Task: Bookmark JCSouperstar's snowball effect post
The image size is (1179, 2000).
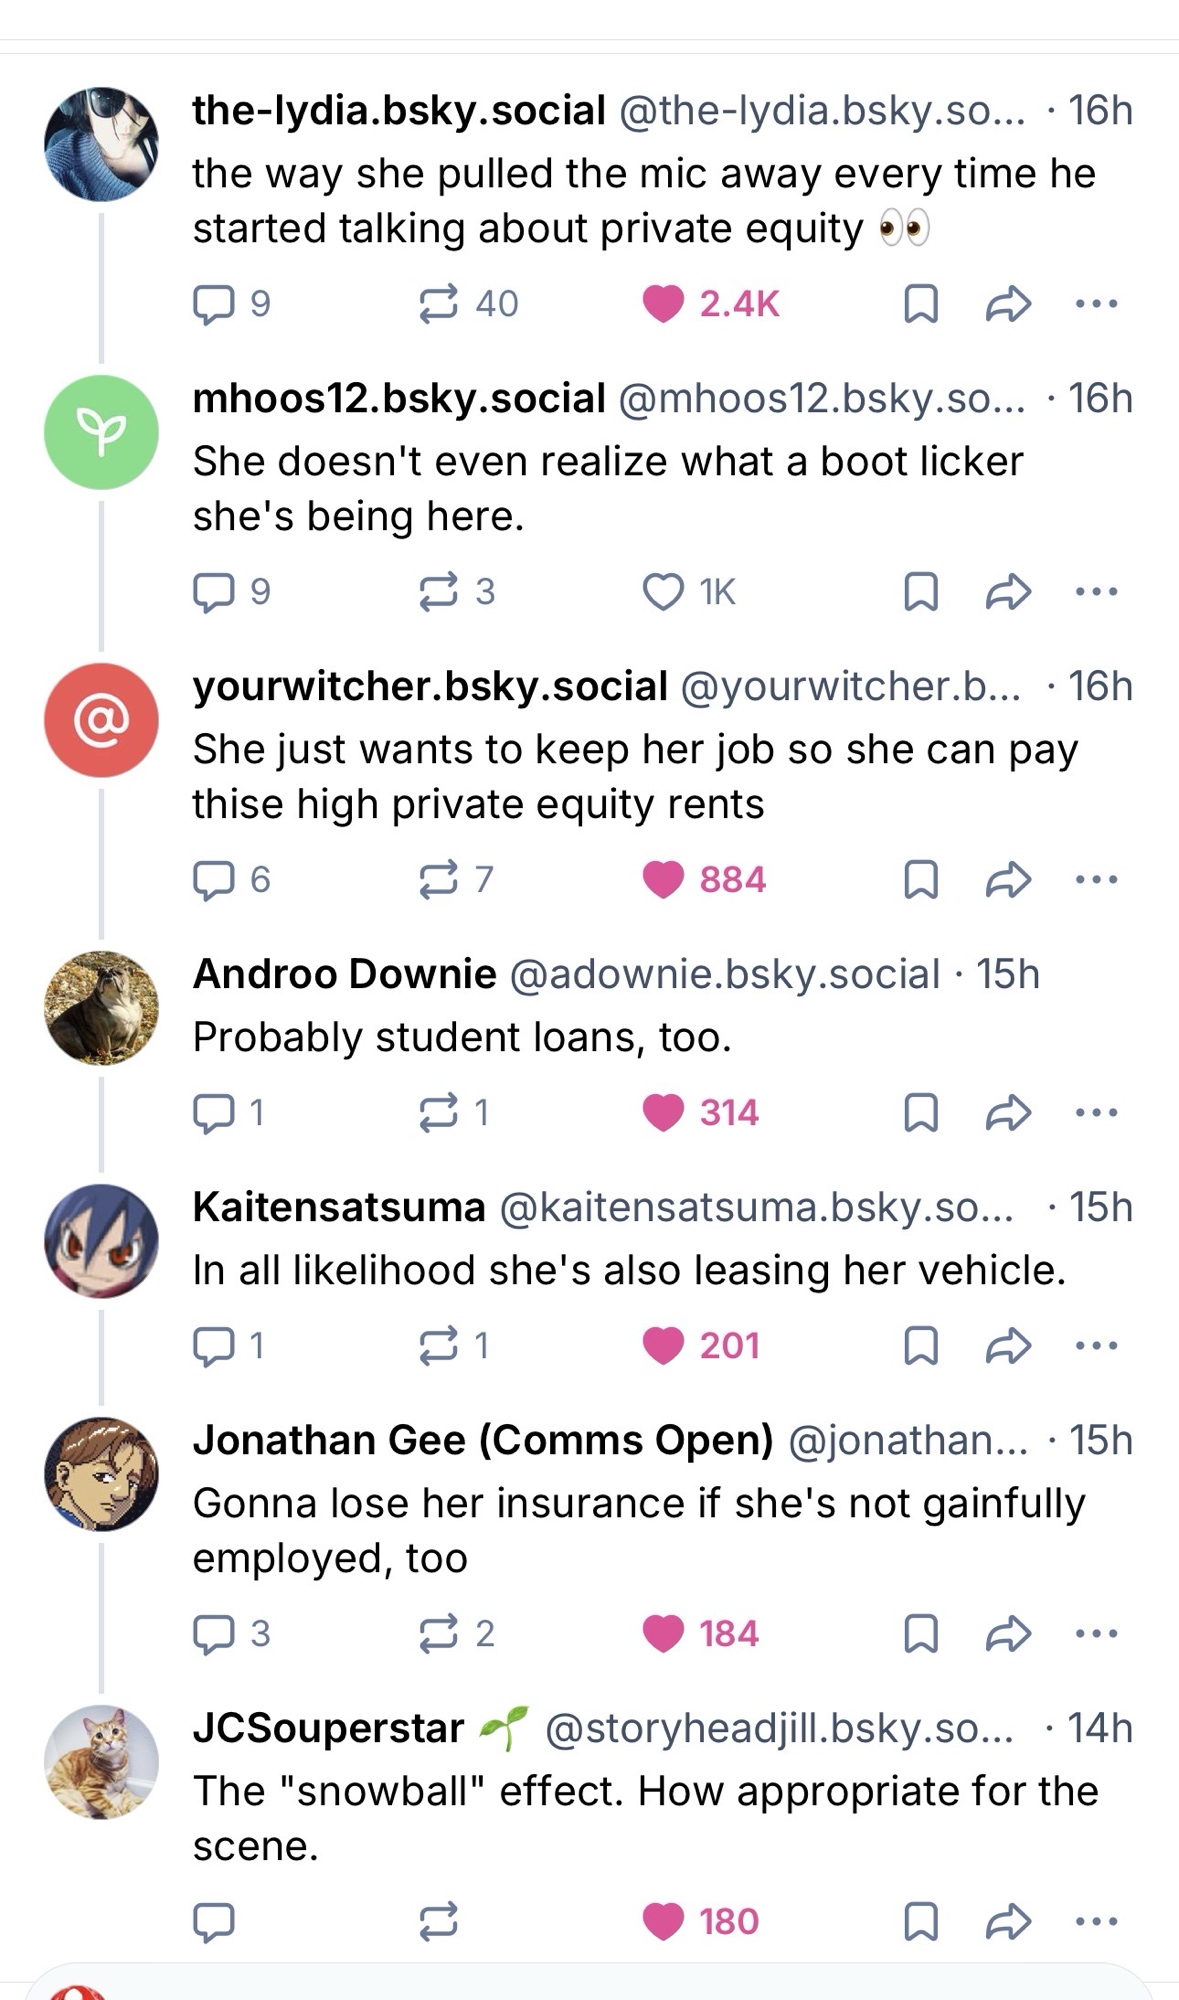Action: tap(920, 1921)
